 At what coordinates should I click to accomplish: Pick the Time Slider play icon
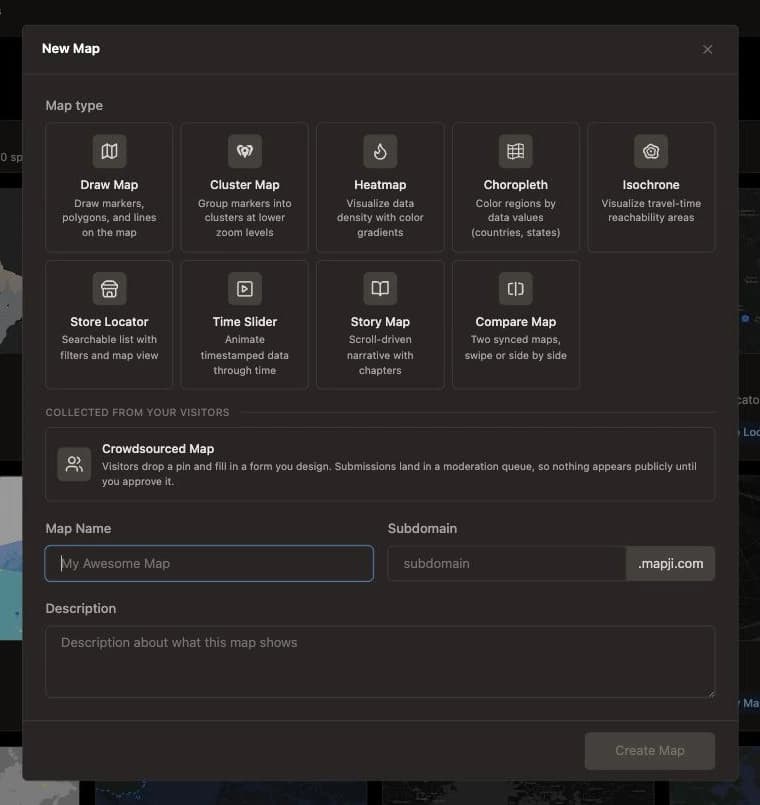pos(244,289)
